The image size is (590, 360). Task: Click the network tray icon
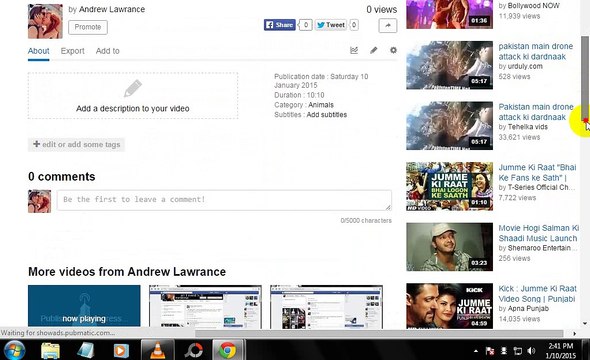(x=518, y=351)
